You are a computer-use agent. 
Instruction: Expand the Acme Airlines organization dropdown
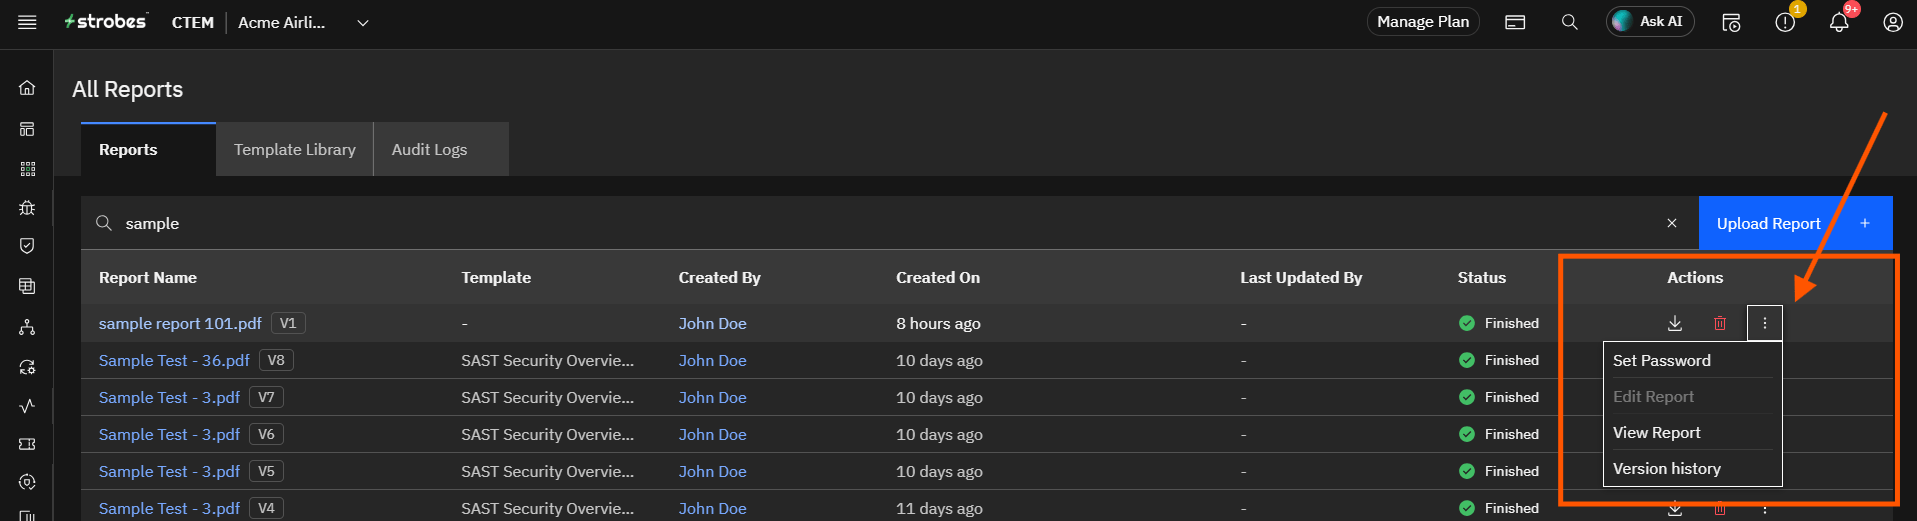click(x=363, y=23)
